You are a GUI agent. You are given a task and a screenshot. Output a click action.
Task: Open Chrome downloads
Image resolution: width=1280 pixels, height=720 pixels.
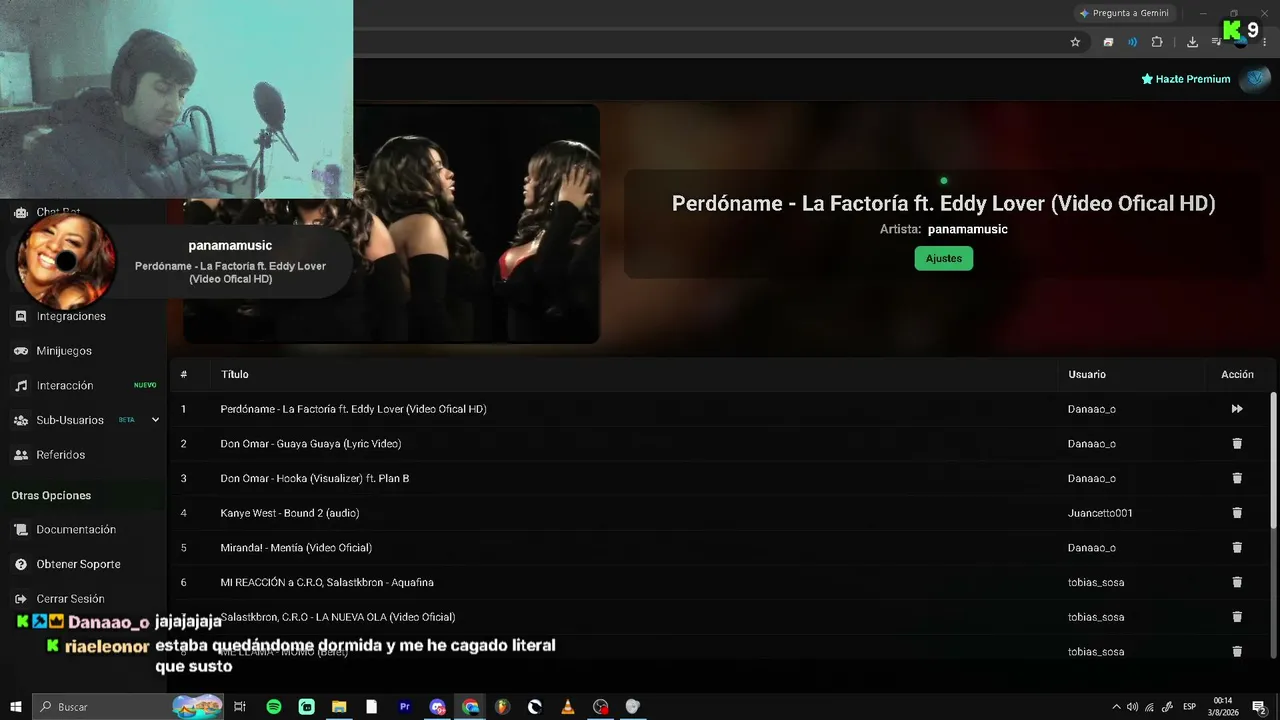pos(1192,42)
